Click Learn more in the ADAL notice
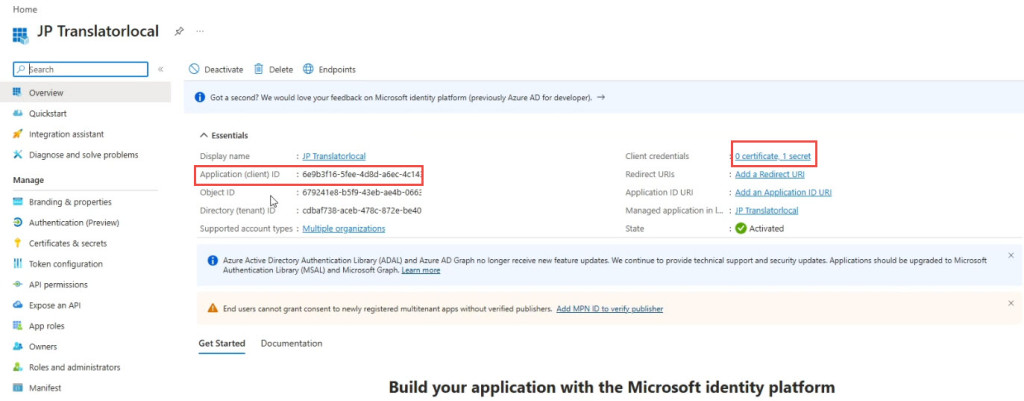Viewport: 1024px width, 401px height. point(421,270)
